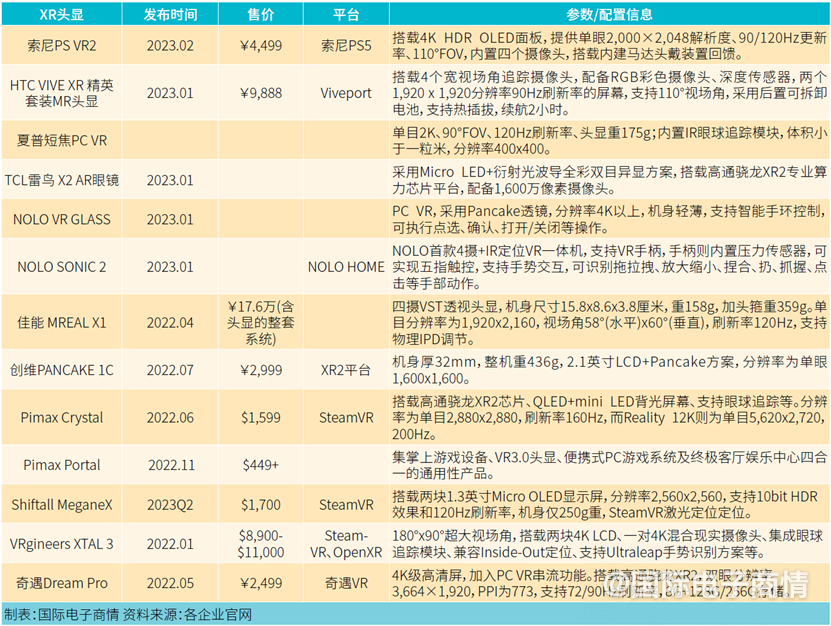This screenshot has width=831, height=626.
Task: Select the release date "2022.04"
Action: (170, 322)
